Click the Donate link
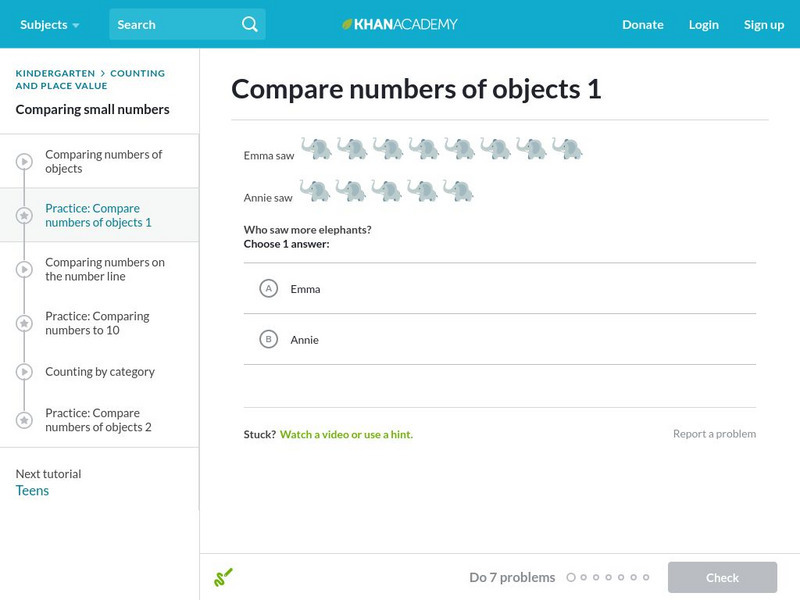The width and height of the screenshot is (800, 600). [642, 24]
